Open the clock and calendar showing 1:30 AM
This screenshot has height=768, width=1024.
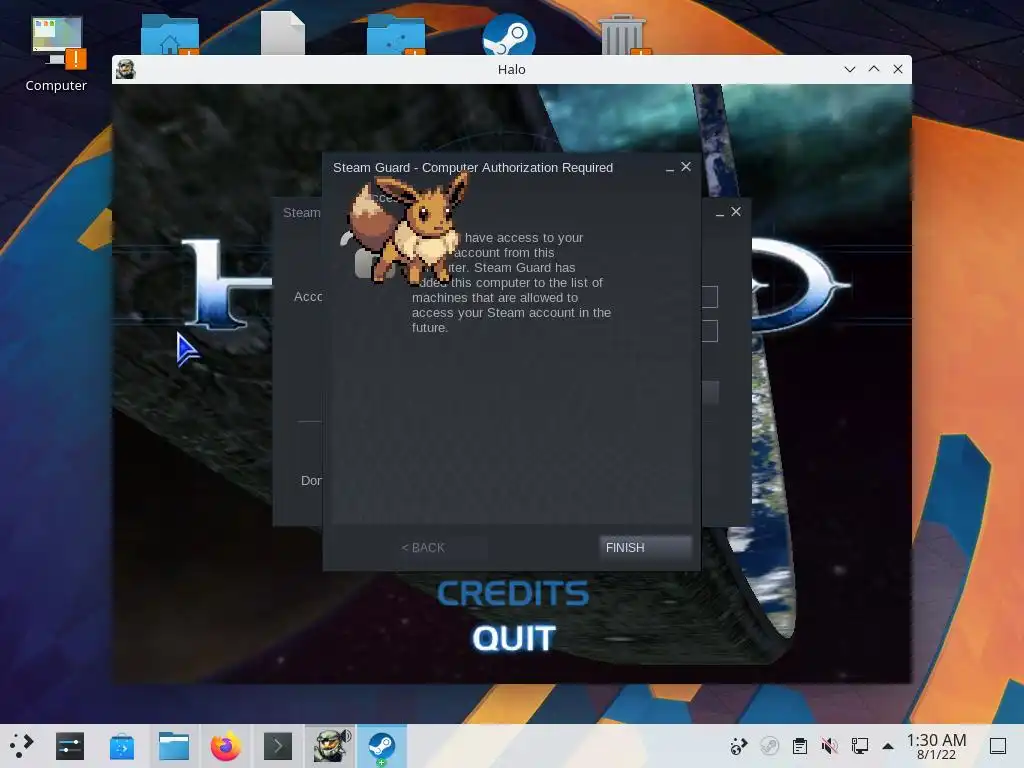click(936, 746)
